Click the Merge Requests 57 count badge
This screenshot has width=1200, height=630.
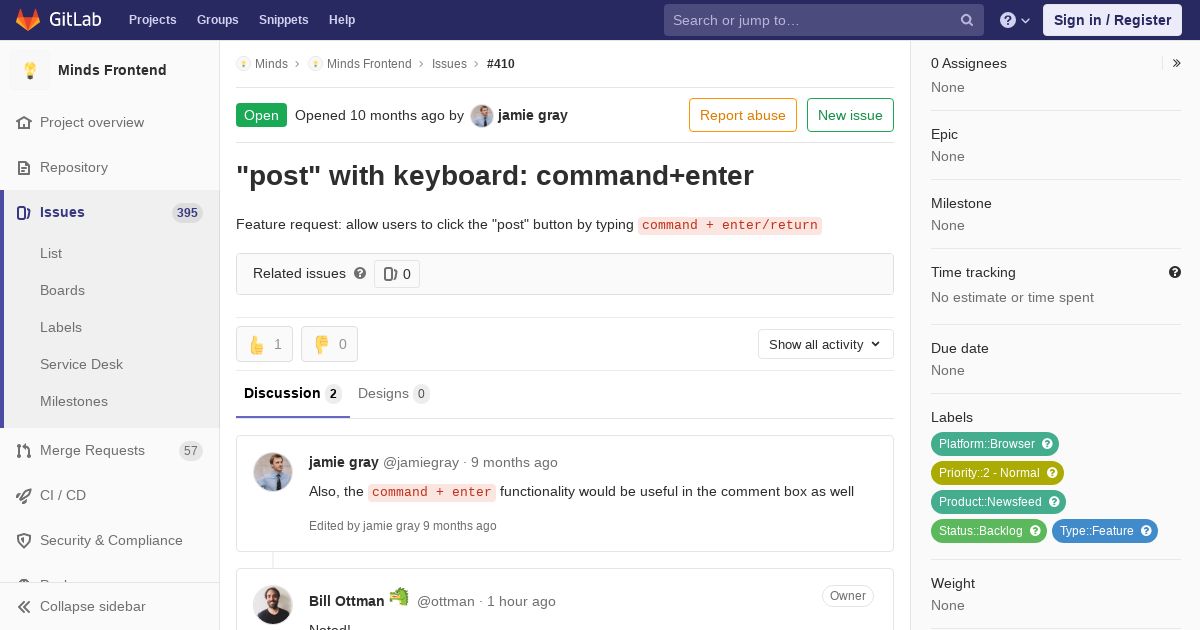(x=191, y=451)
